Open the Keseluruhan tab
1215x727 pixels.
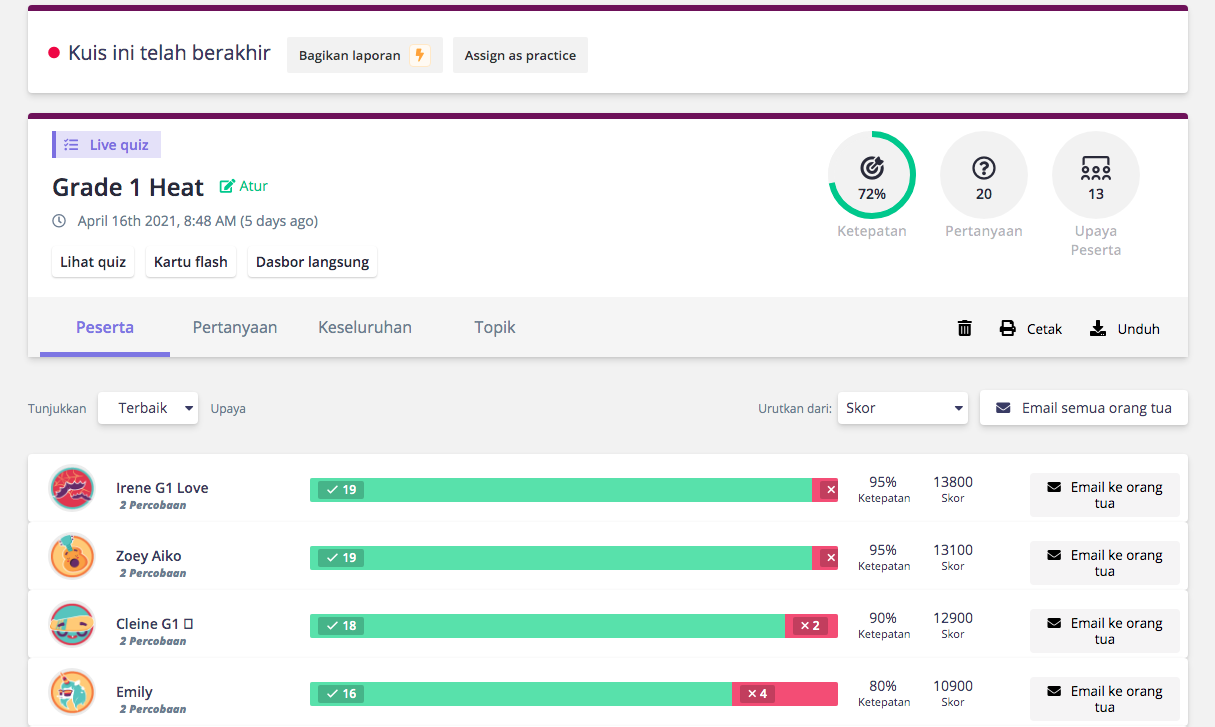365,327
